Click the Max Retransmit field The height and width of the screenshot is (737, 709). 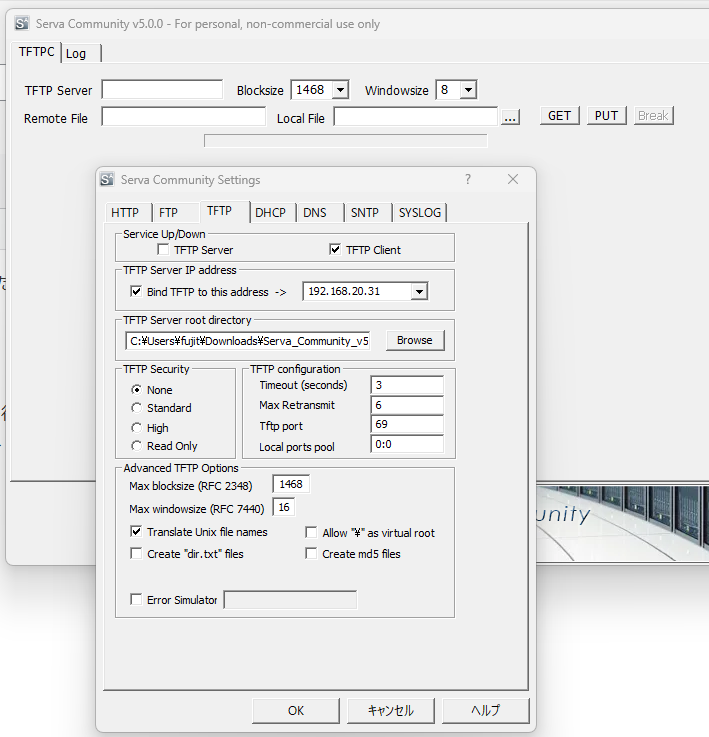coord(407,405)
